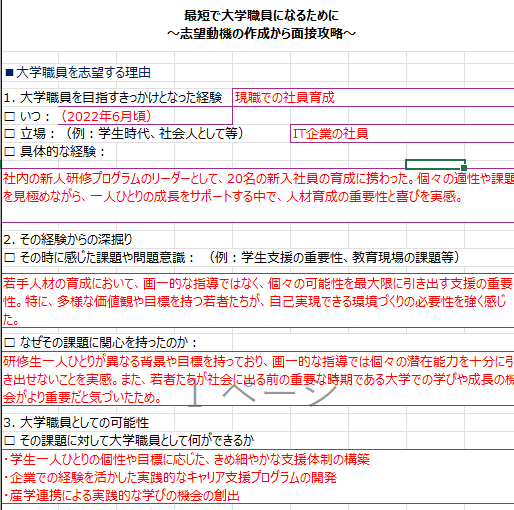This screenshot has width=514, height=510.
Task: Click bullet ・産学連携による実践的な学びの機会の創出
Action: pos(122,495)
